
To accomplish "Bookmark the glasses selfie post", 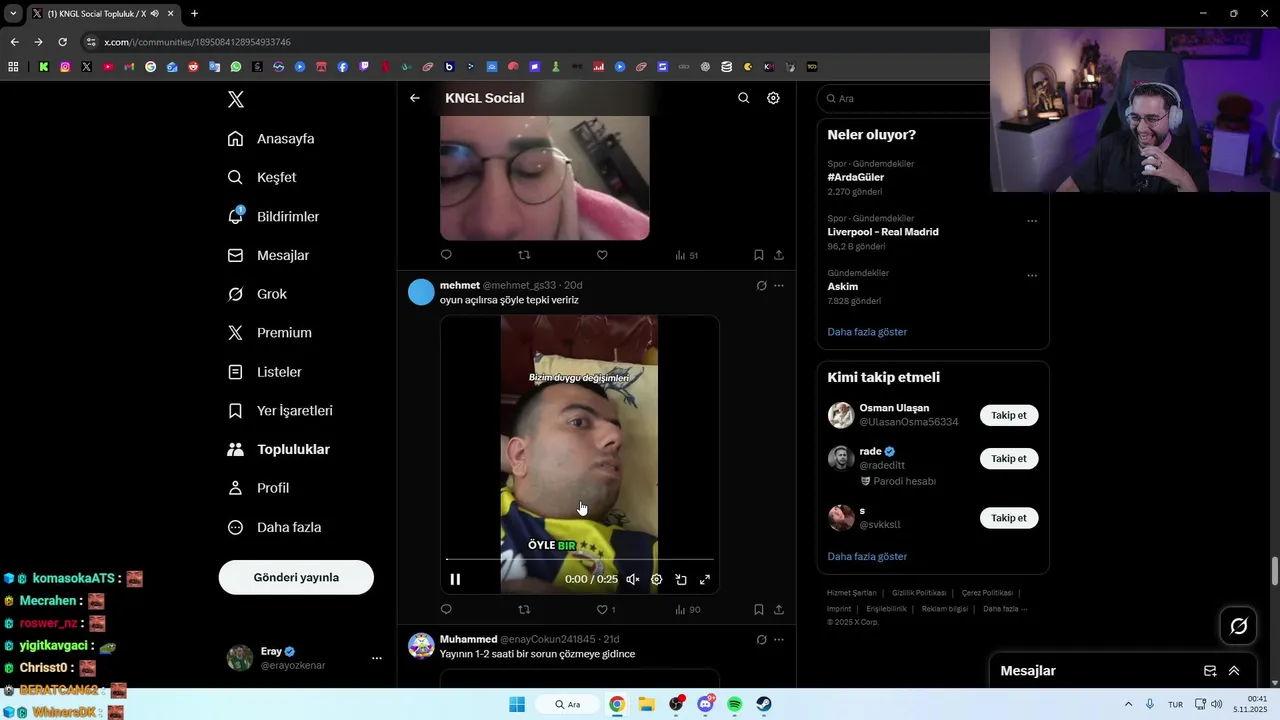I will (759, 255).
